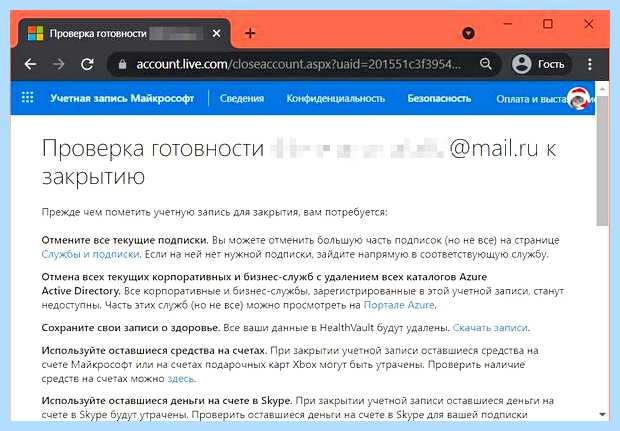The image size is (620, 431).
Task: Click Учетная запись Майкрософт header link
Action: click(122, 98)
